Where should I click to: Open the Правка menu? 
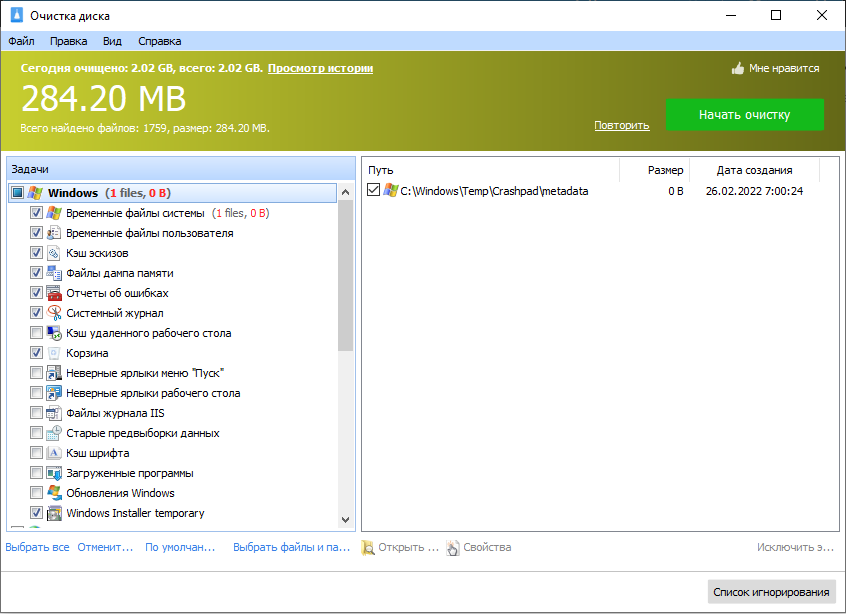tap(69, 41)
